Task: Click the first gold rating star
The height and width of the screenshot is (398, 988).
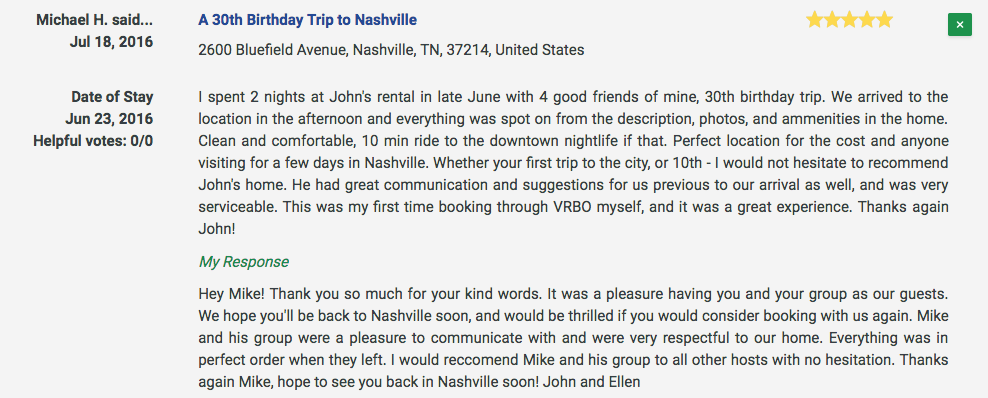Action: [815, 20]
